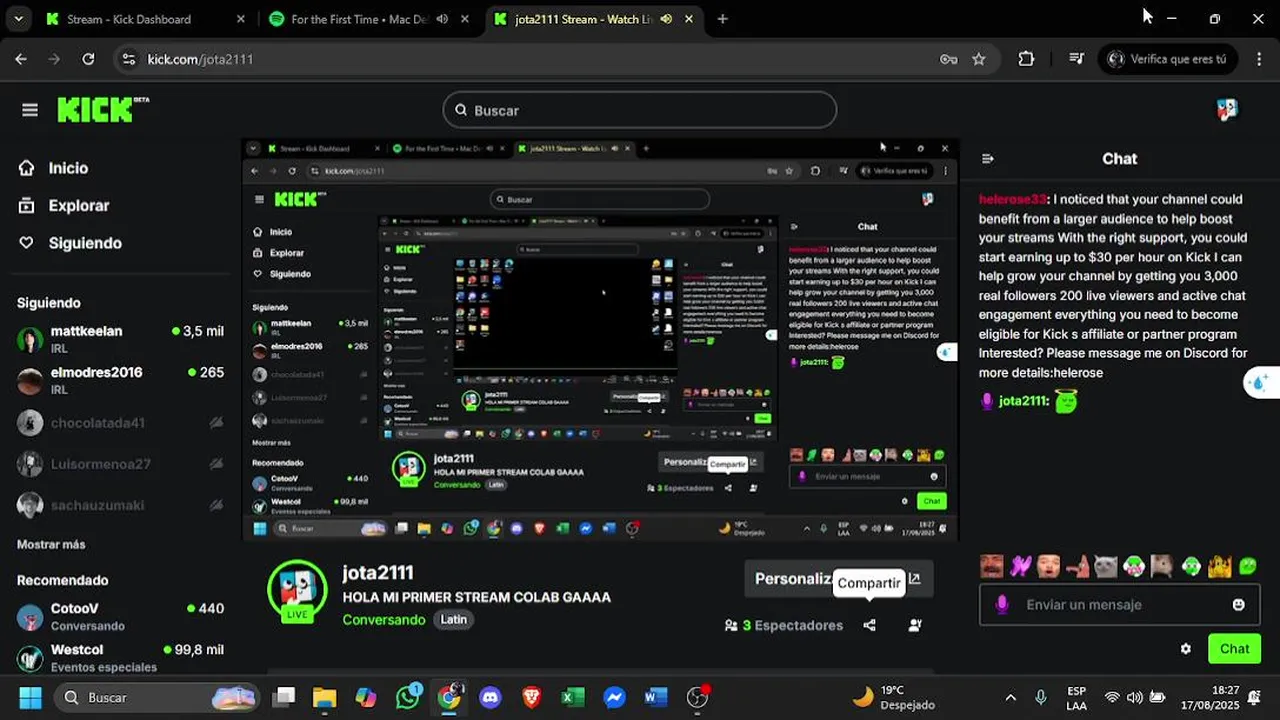1280x720 pixels.
Task: Open the emoji picker in message box
Action: pyautogui.click(x=1239, y=605)
